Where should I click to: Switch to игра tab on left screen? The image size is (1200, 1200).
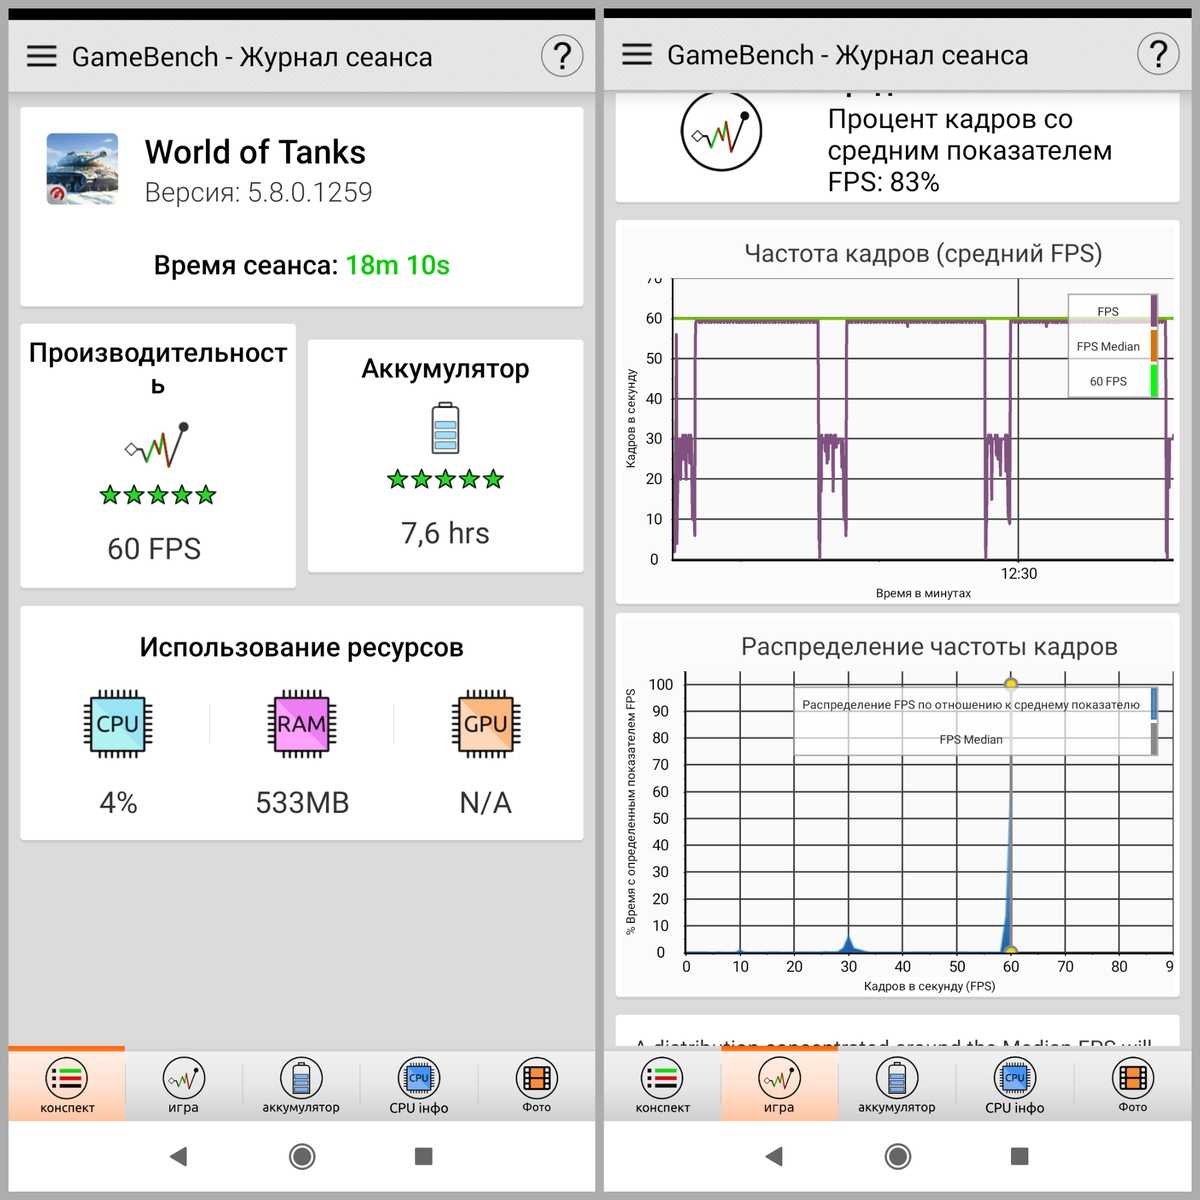(183, 1086)
